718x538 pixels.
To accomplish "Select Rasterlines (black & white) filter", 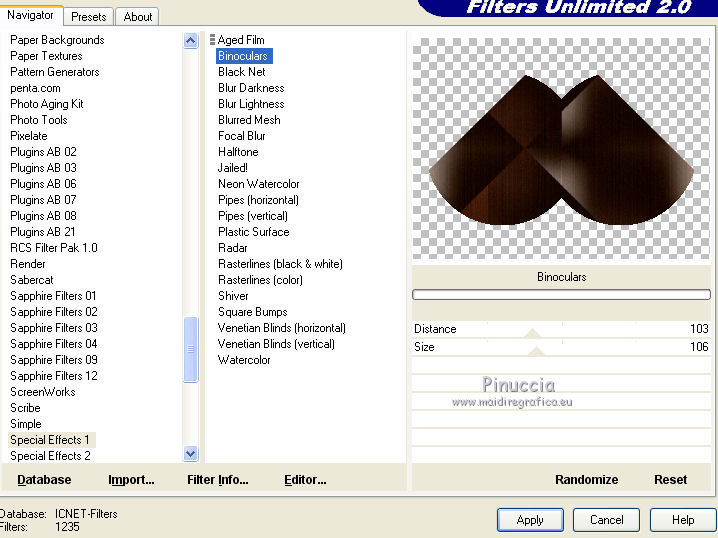I will 280,264.
